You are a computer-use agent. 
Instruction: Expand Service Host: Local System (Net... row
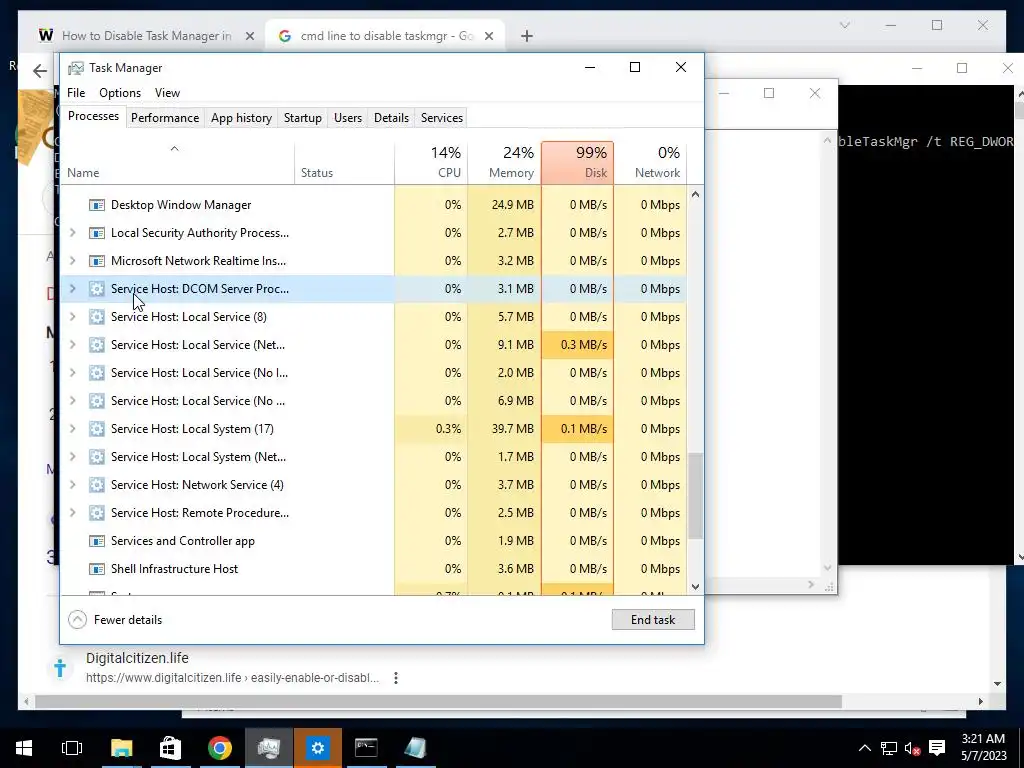click(72, 457)
